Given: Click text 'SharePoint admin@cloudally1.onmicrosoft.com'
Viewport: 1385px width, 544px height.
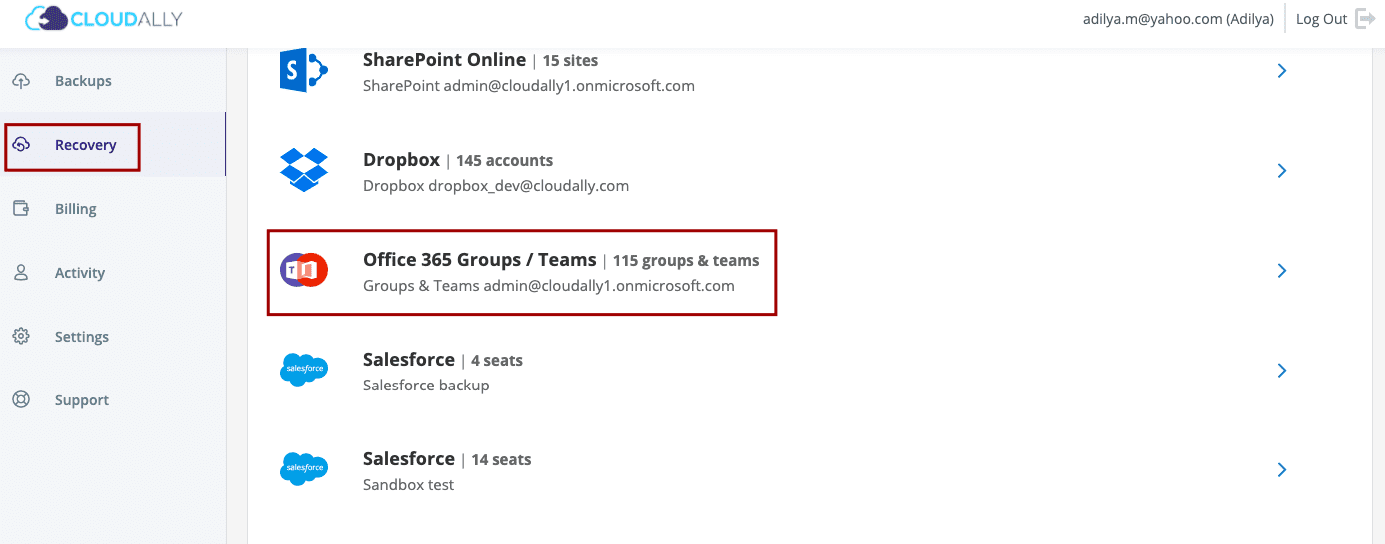Looking at the screenshot, I should [x=529, y=86].
